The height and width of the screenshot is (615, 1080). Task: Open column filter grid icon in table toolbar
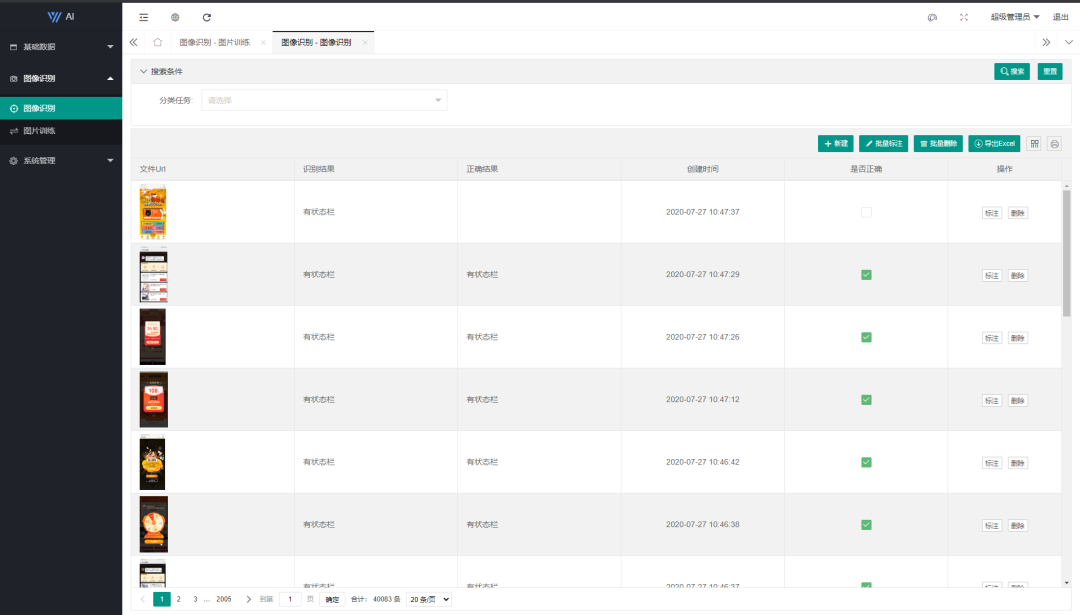1035,143
